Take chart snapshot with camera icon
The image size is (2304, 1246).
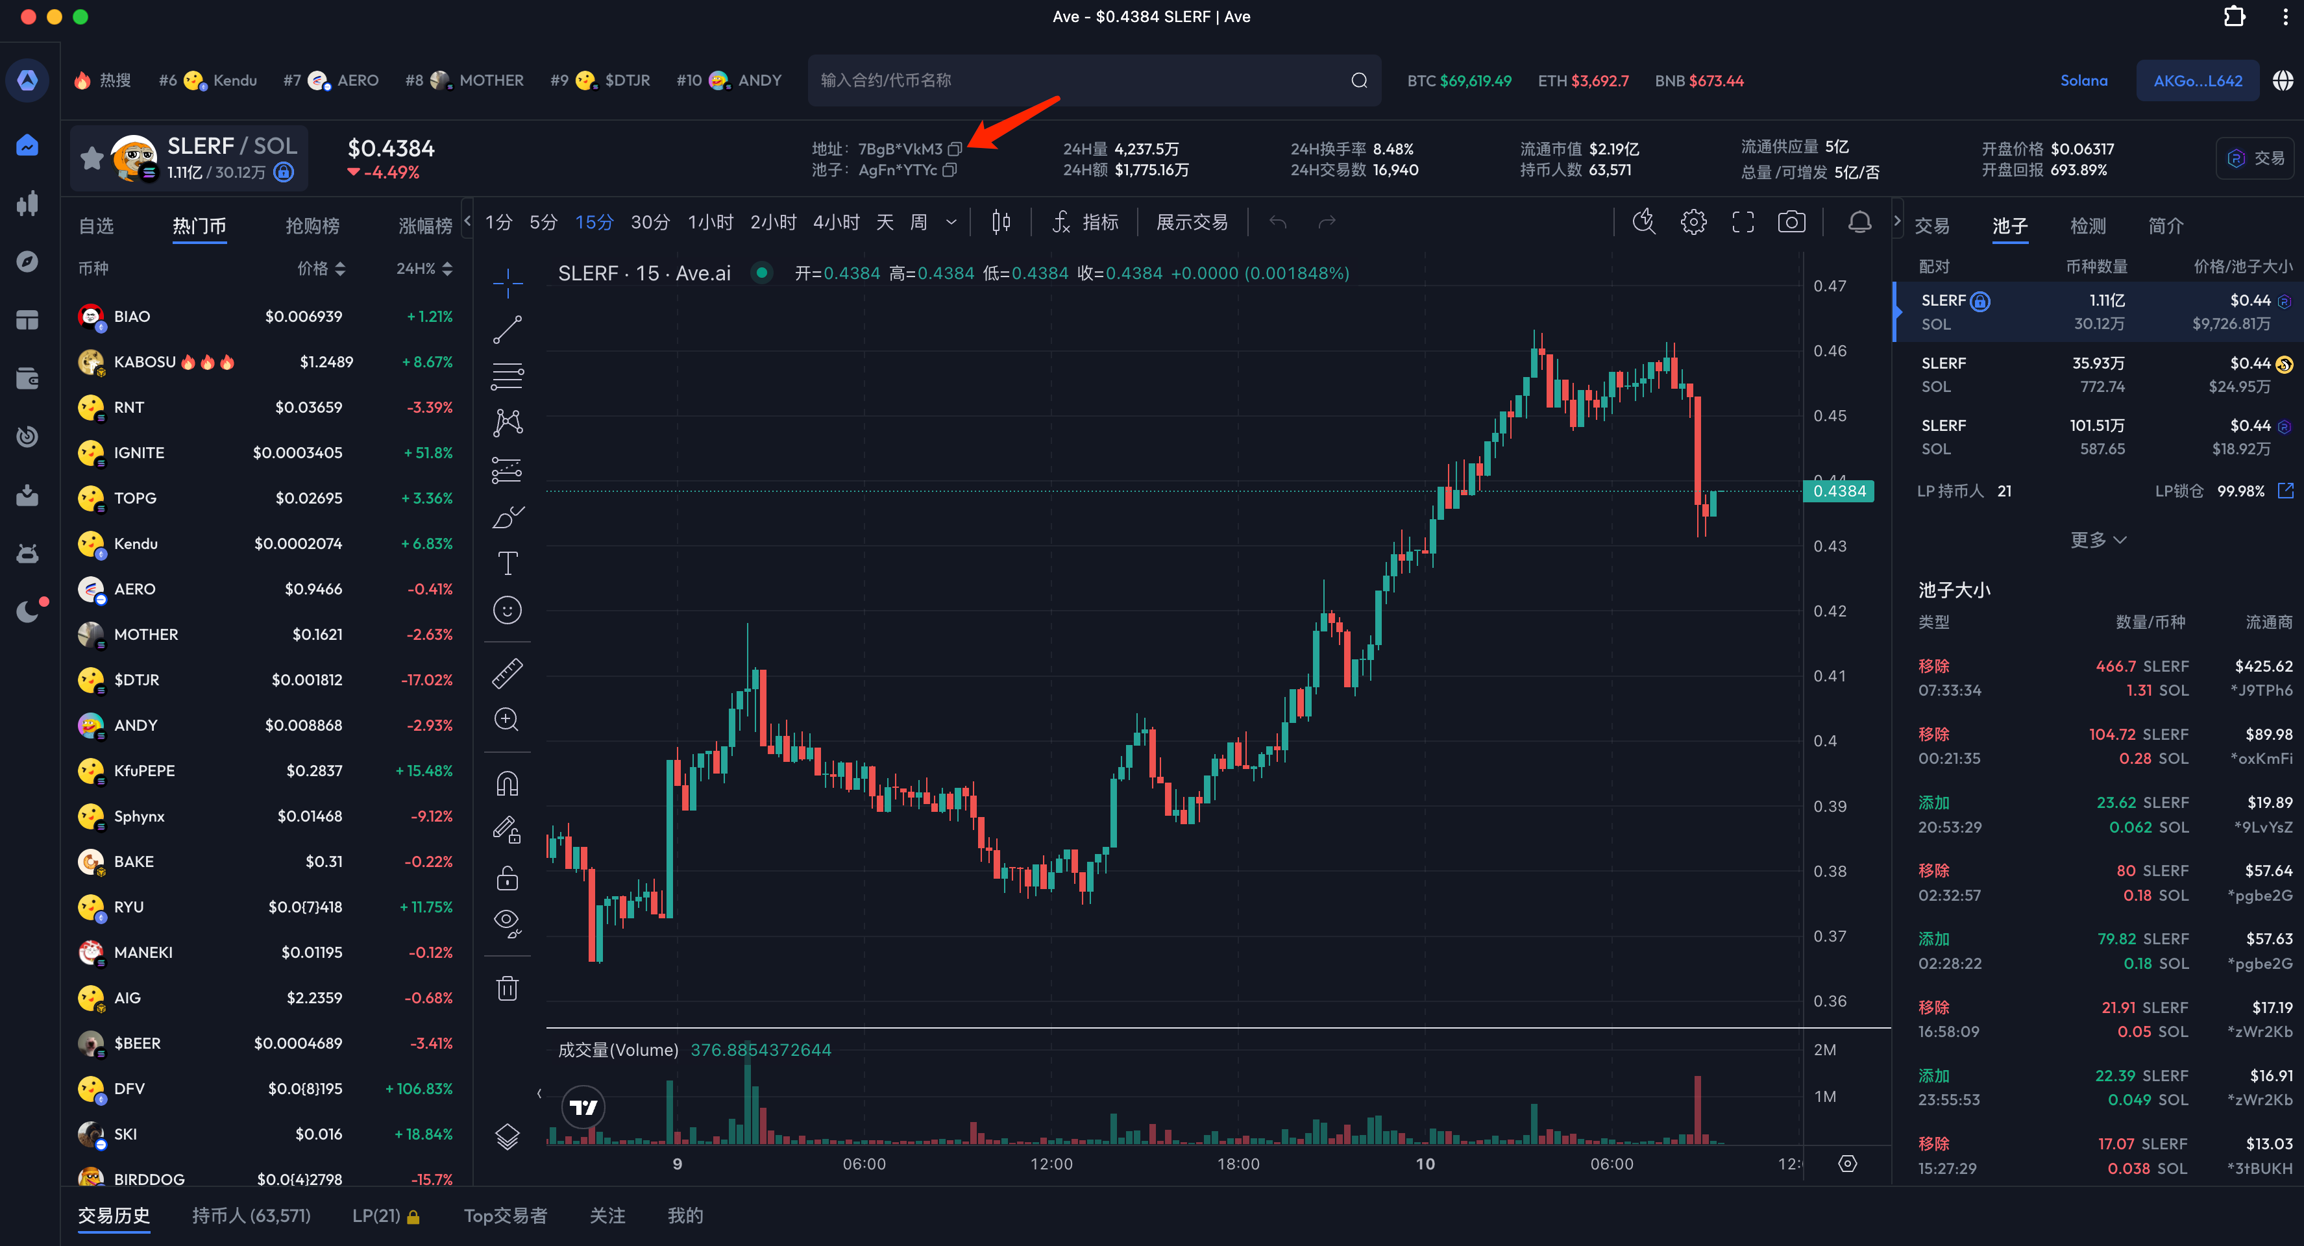(1791, 222)
